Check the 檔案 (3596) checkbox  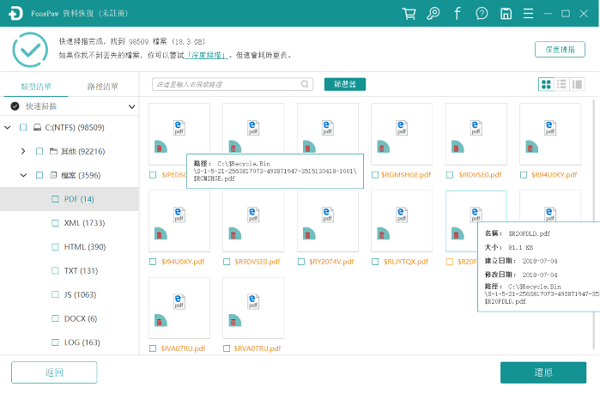[39, 175]
